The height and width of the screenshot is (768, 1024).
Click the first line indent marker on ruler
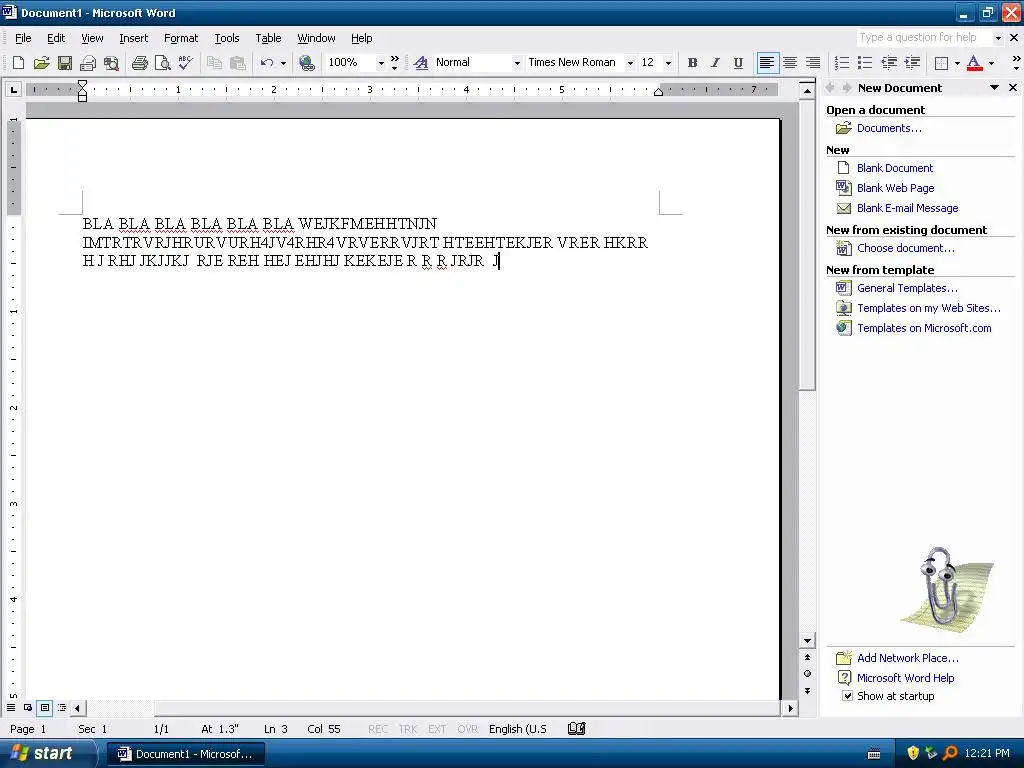[x=82, y=85]
